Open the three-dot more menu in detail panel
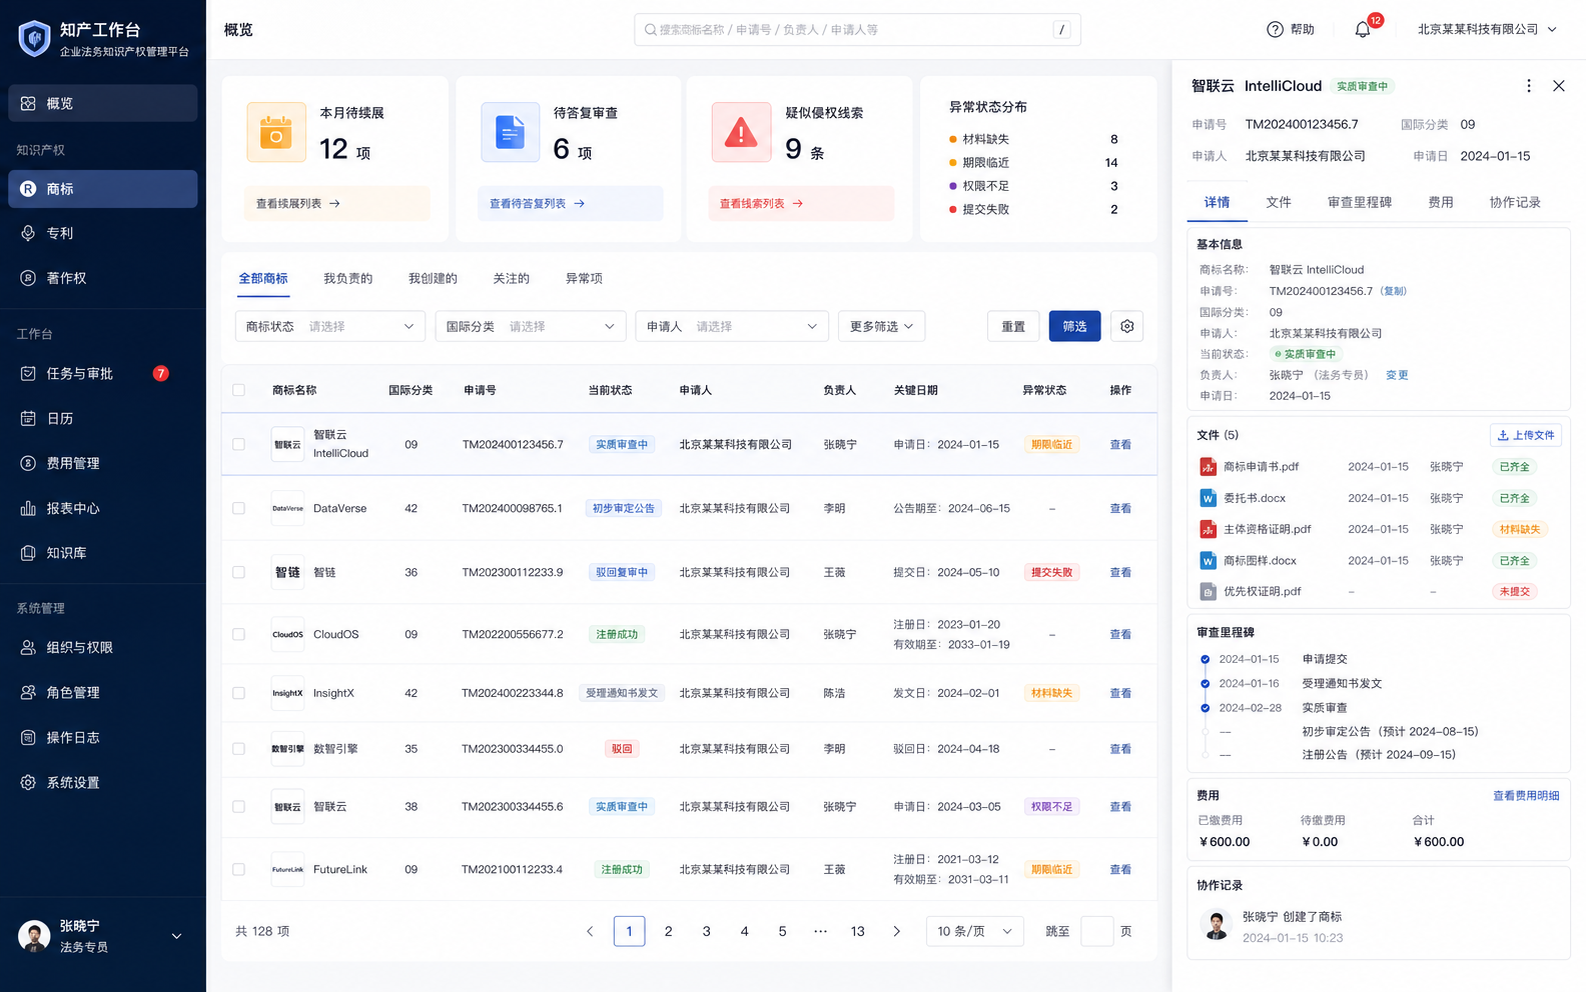This screenshot has height=992, width=1586. tap(1528, 86)
